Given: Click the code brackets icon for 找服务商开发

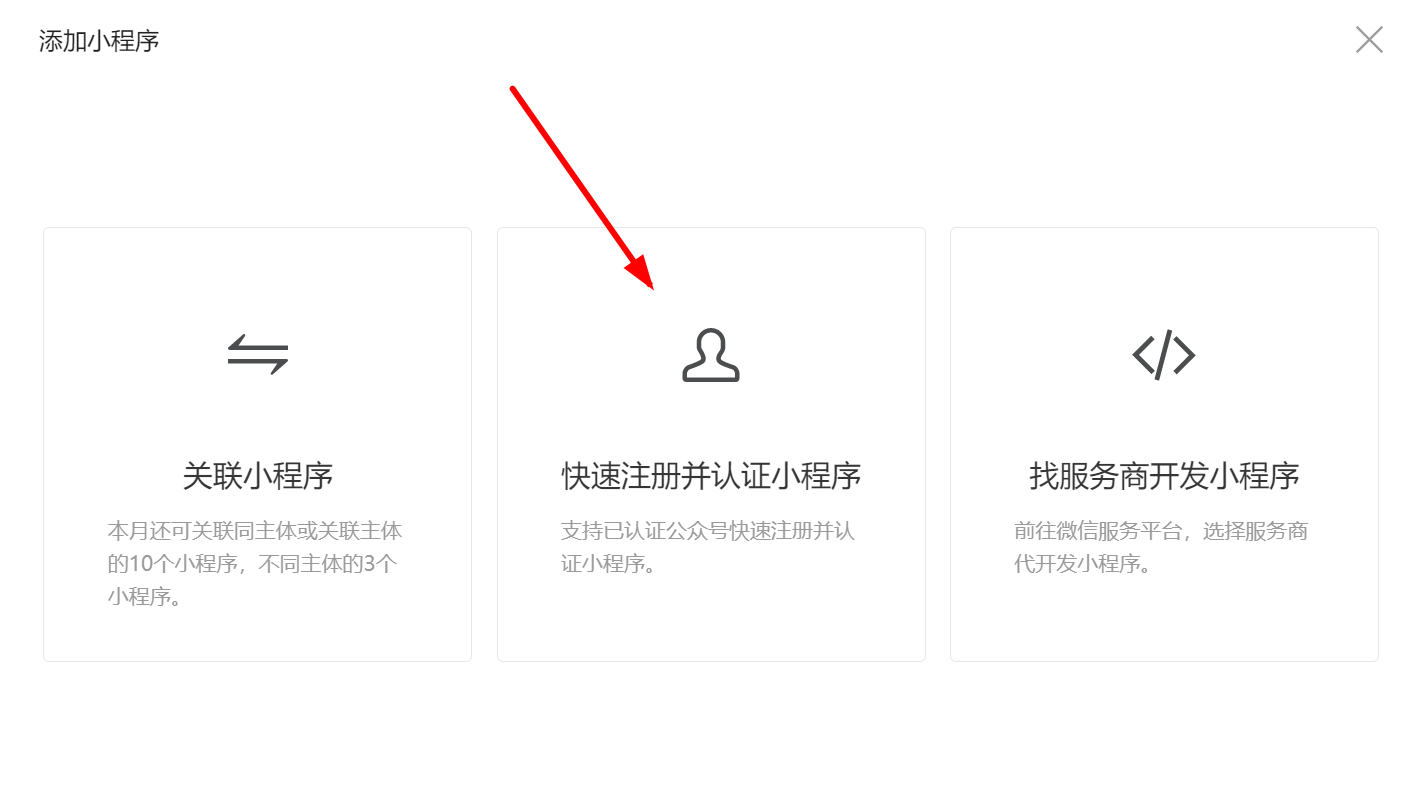Looking at the screenshot, I should [x=1164, y=355].
